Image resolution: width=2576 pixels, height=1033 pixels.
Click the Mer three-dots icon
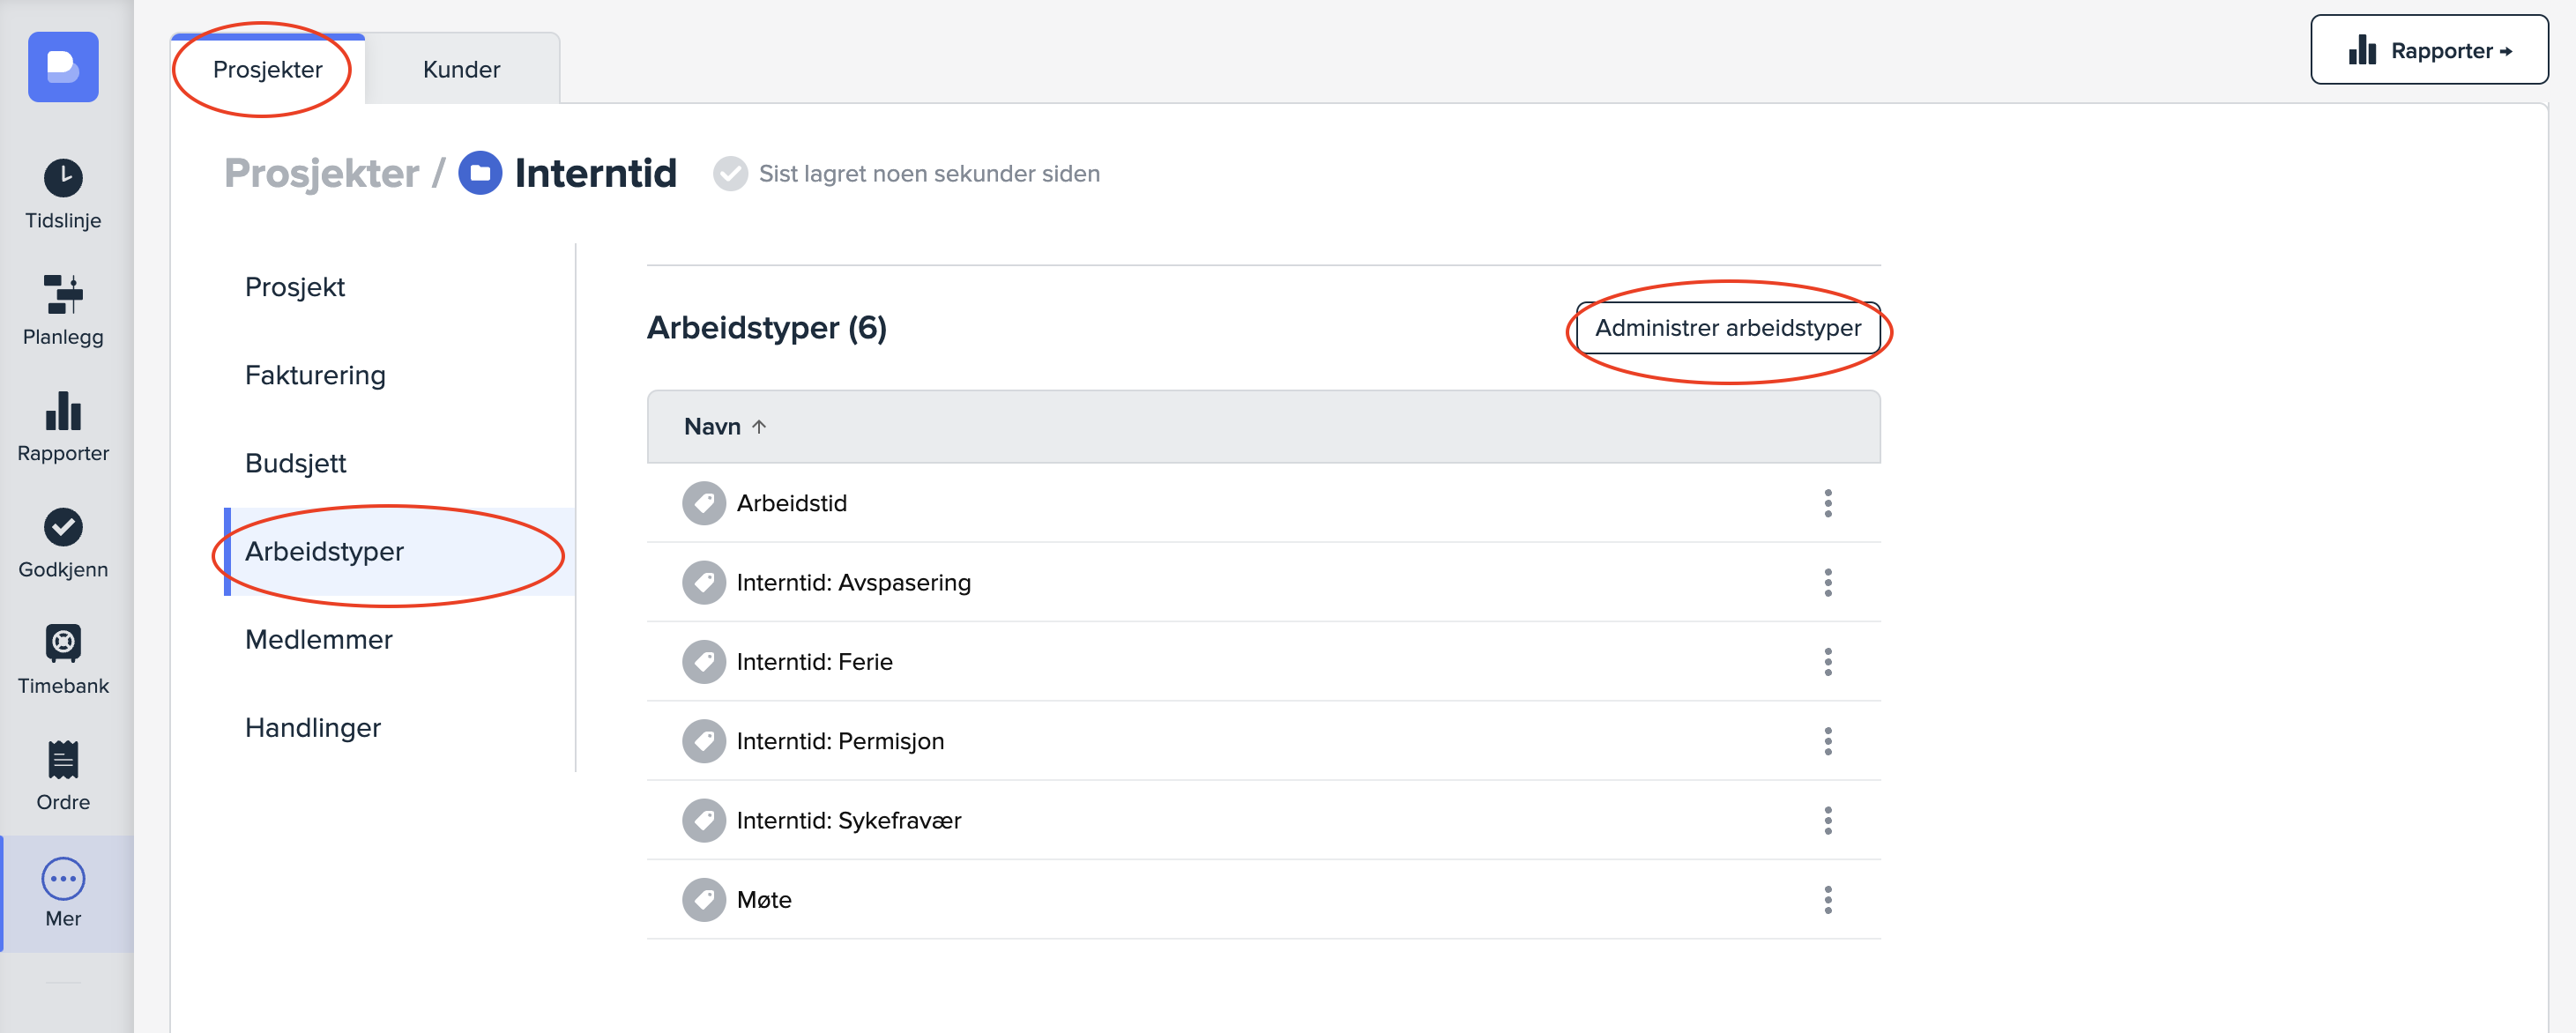(x=63, y=878)
